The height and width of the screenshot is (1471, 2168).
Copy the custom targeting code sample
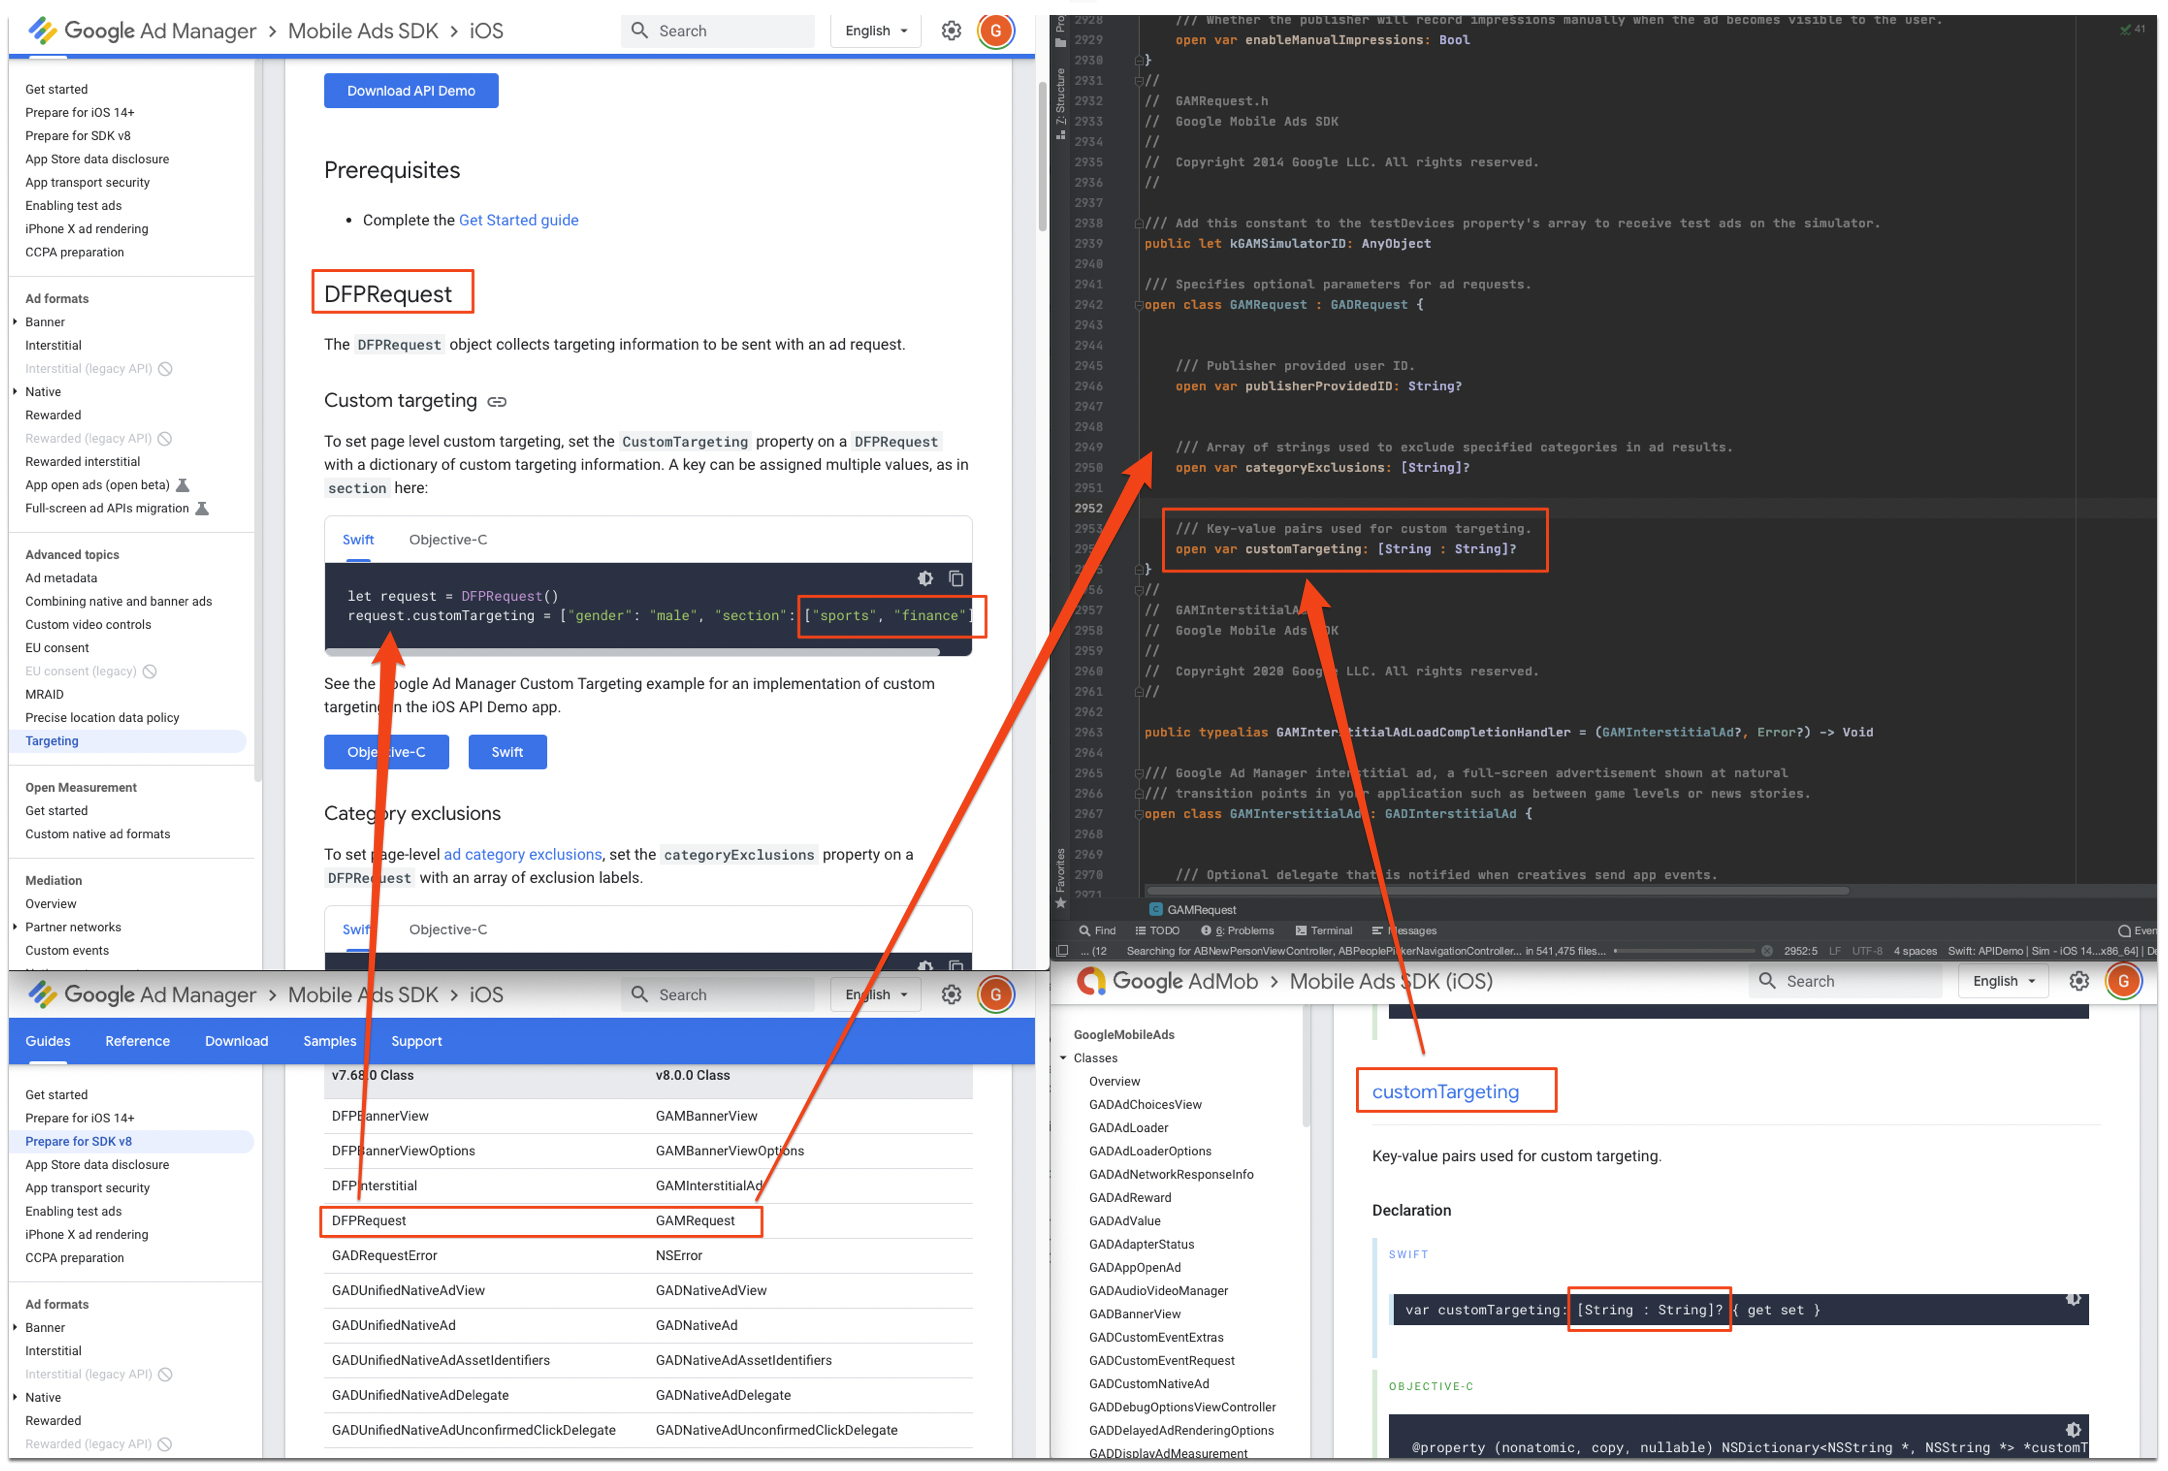[x=956, y=578]
